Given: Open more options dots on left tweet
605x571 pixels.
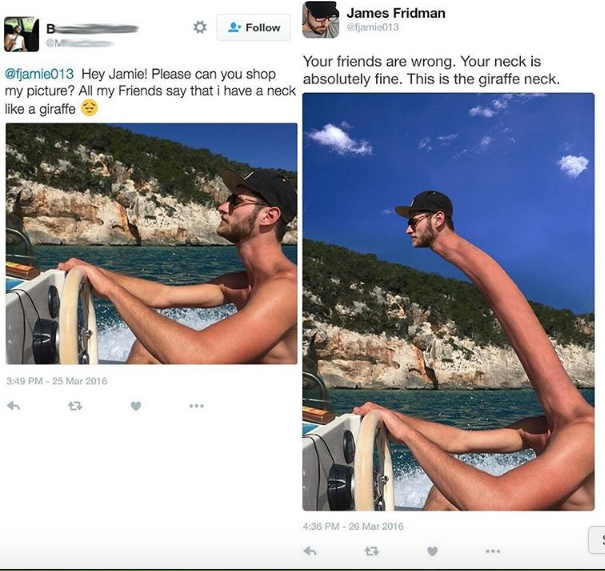Looking at the screenshot, I should pyautogui.click(x=196, y=406).
